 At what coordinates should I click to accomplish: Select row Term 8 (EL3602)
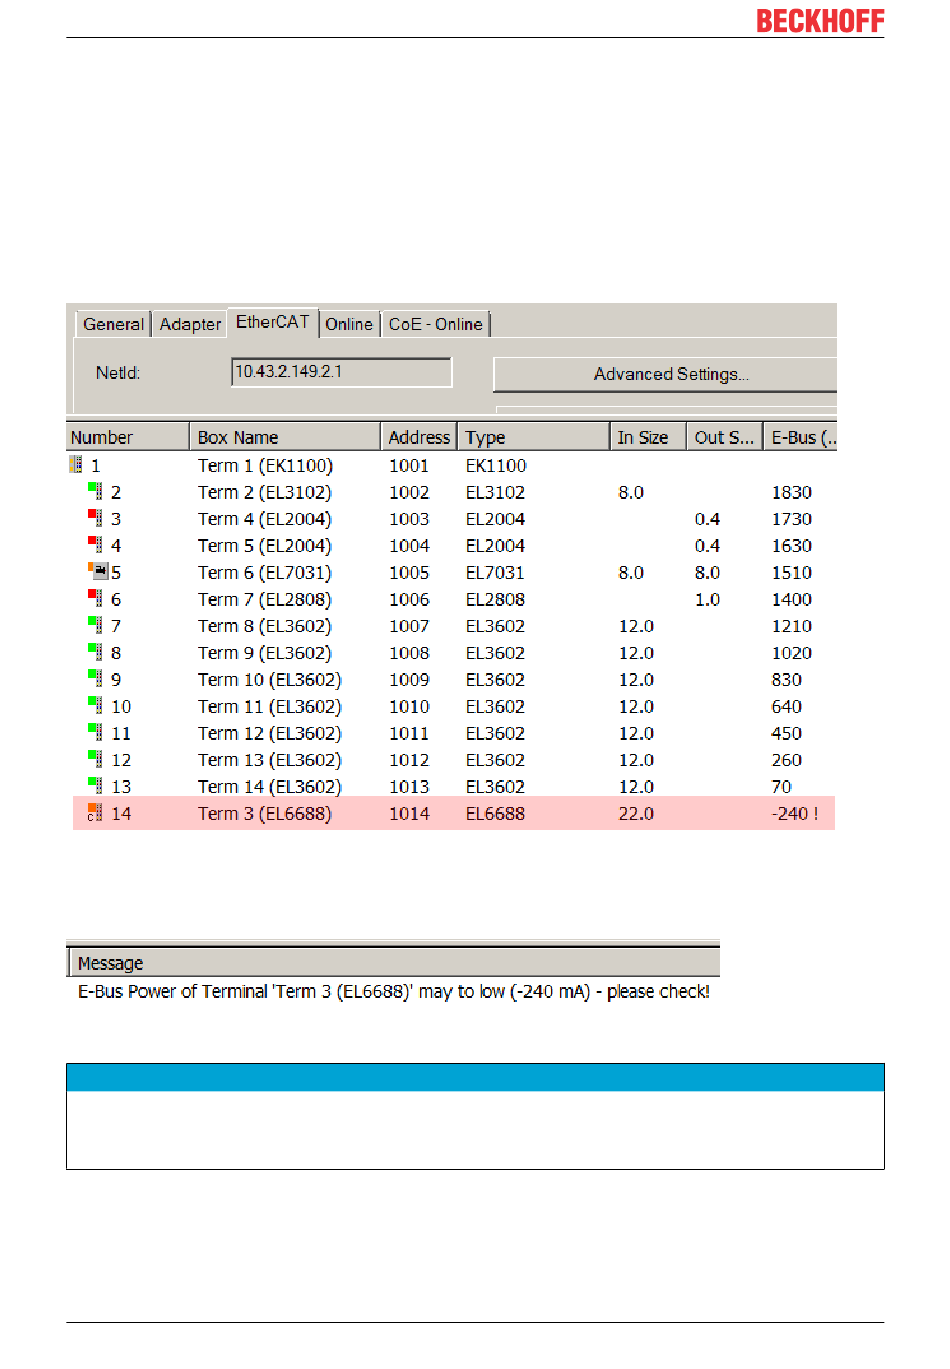coord(452,626)
